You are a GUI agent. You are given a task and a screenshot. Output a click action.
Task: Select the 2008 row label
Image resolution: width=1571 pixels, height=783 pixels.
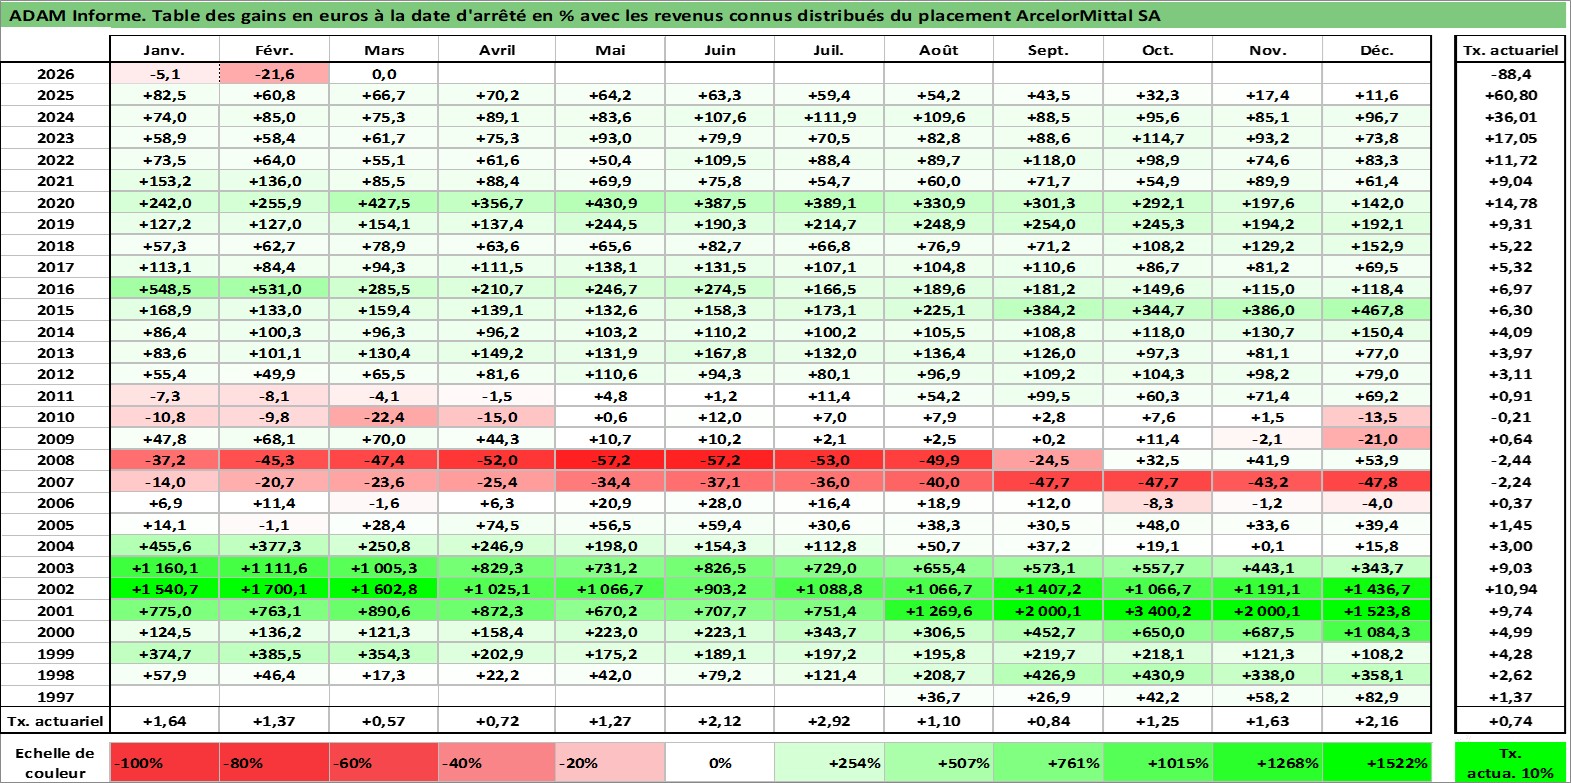55,460
